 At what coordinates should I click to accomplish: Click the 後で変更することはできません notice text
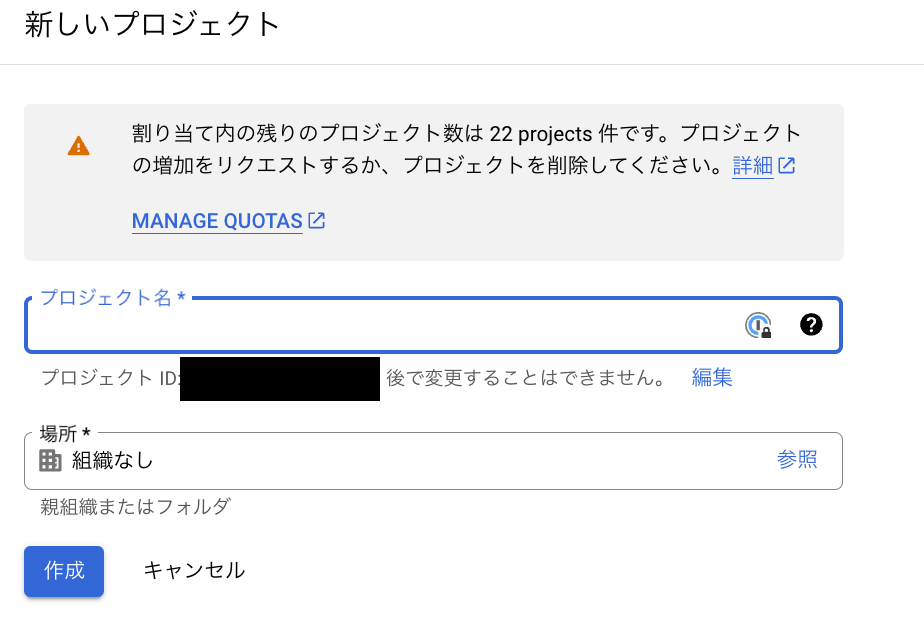525,378
